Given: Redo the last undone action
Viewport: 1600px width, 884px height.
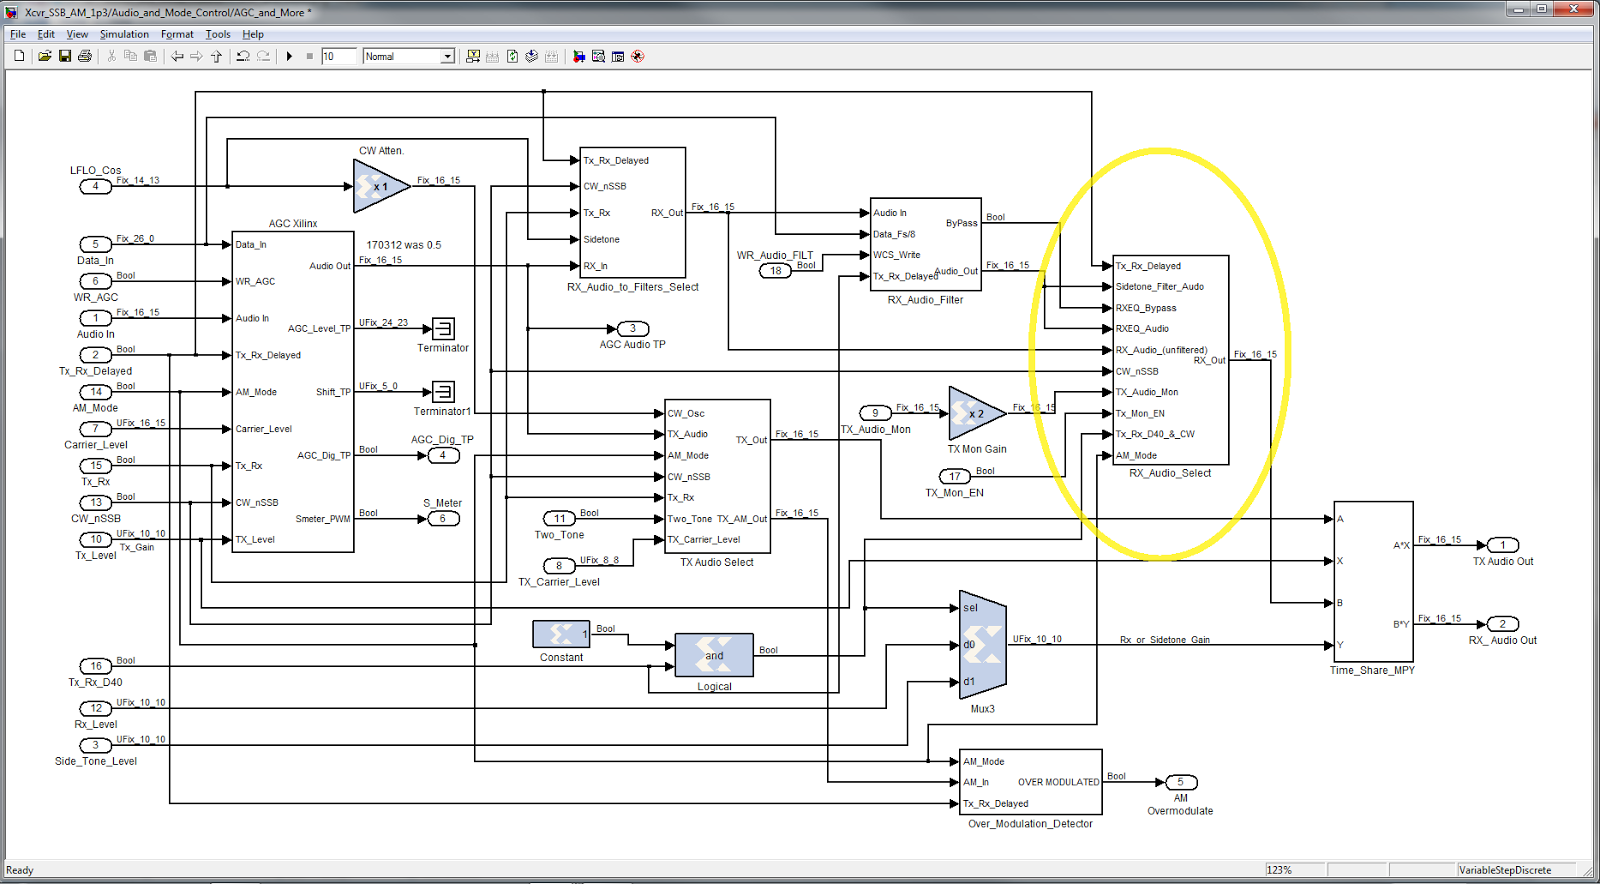Looking at the screenshot, I should pyautogui.click(x=263, y=56).
